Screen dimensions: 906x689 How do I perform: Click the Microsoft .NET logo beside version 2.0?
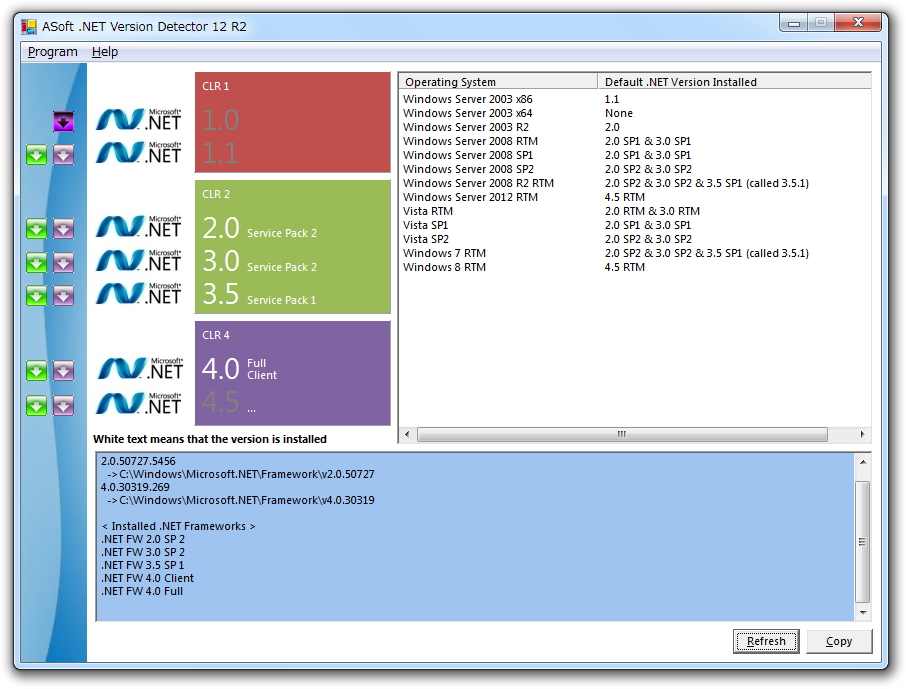tap(139, 228)
